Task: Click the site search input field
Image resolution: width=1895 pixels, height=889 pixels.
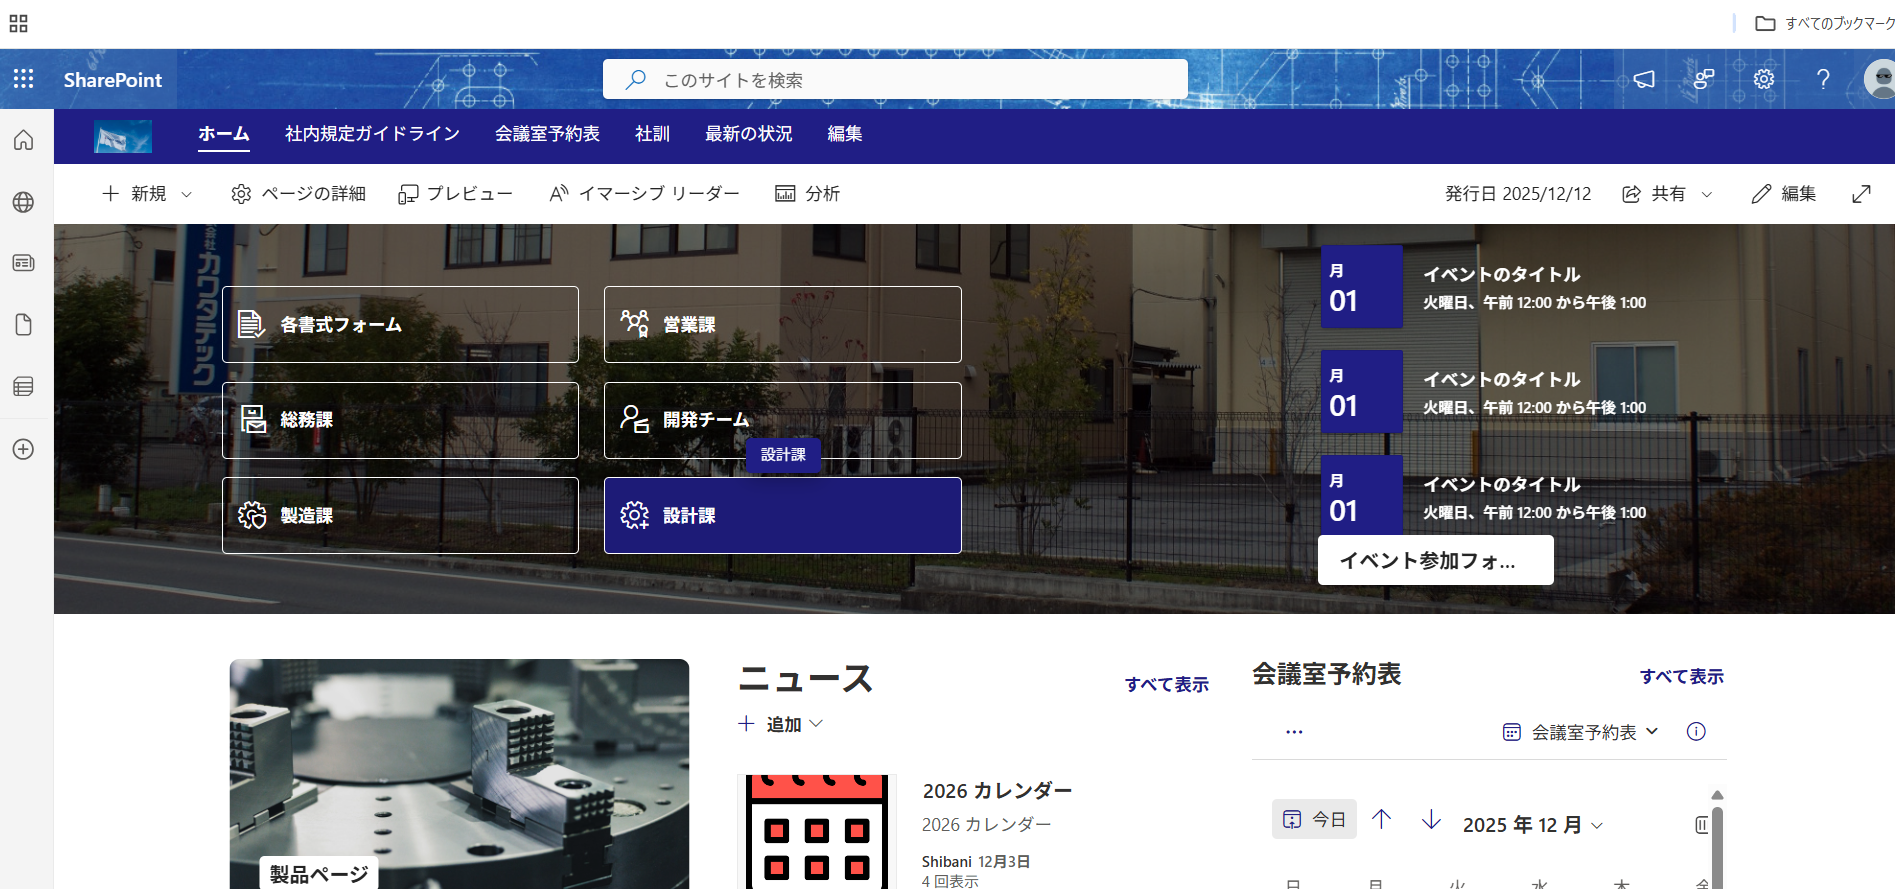Action: point(895,80)
